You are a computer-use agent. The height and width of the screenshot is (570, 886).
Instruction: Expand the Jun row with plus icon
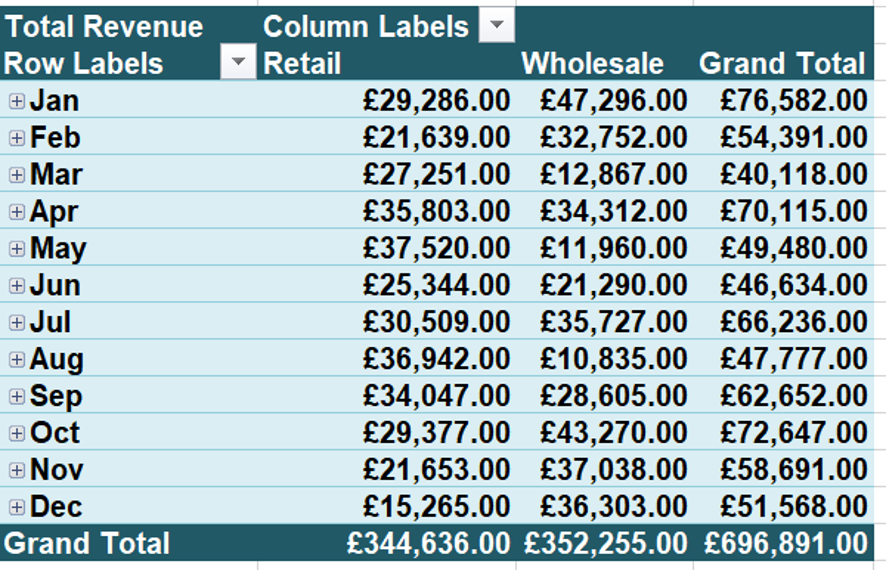coord(16,286)
